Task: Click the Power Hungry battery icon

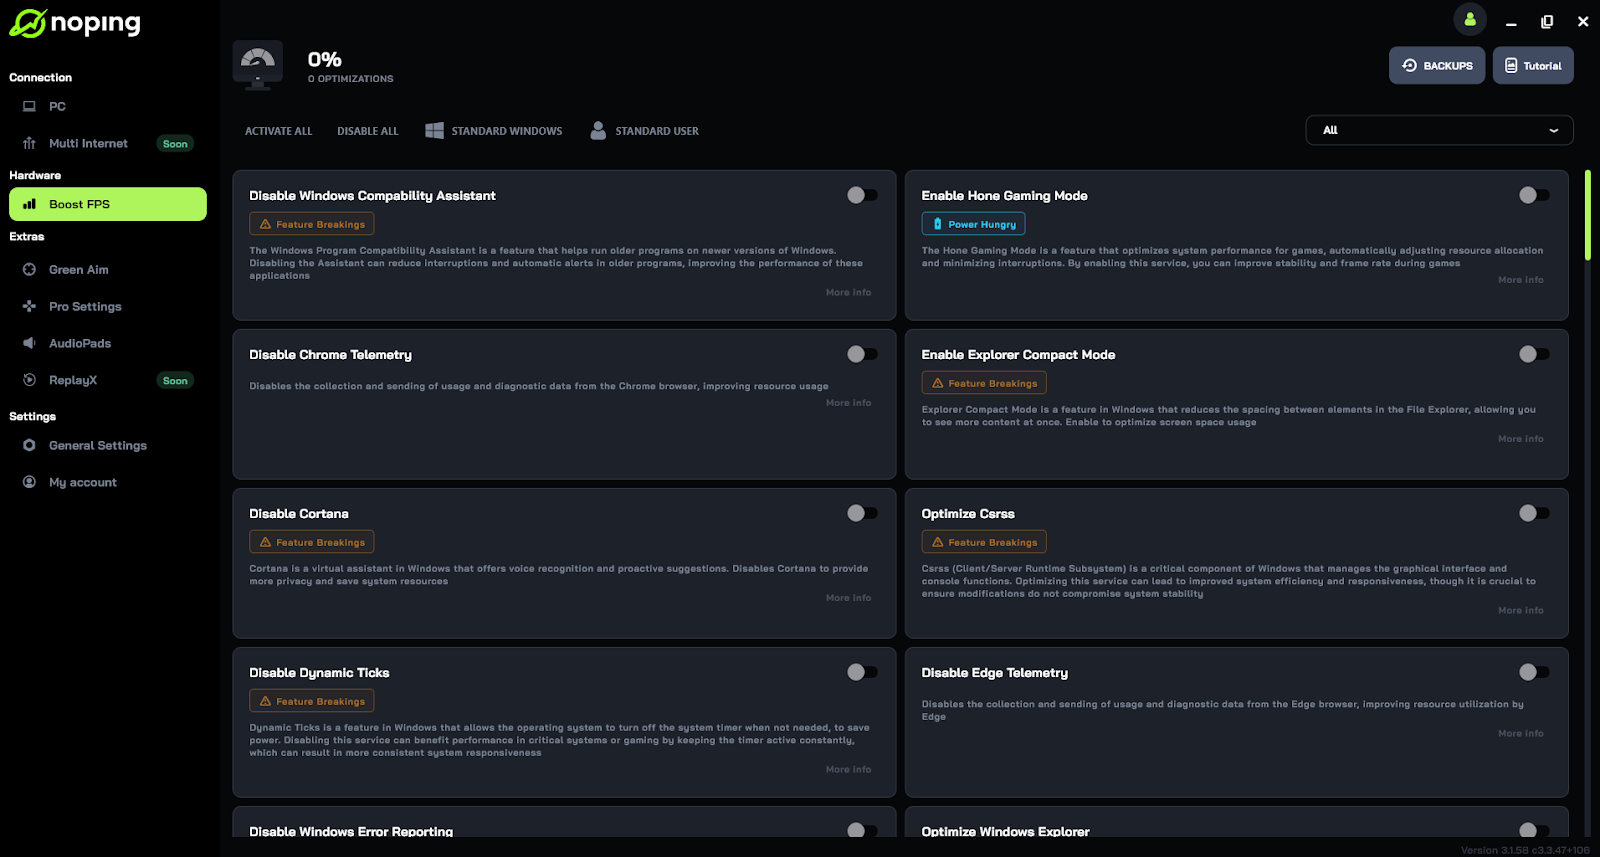Action: [x=937, y=224]
